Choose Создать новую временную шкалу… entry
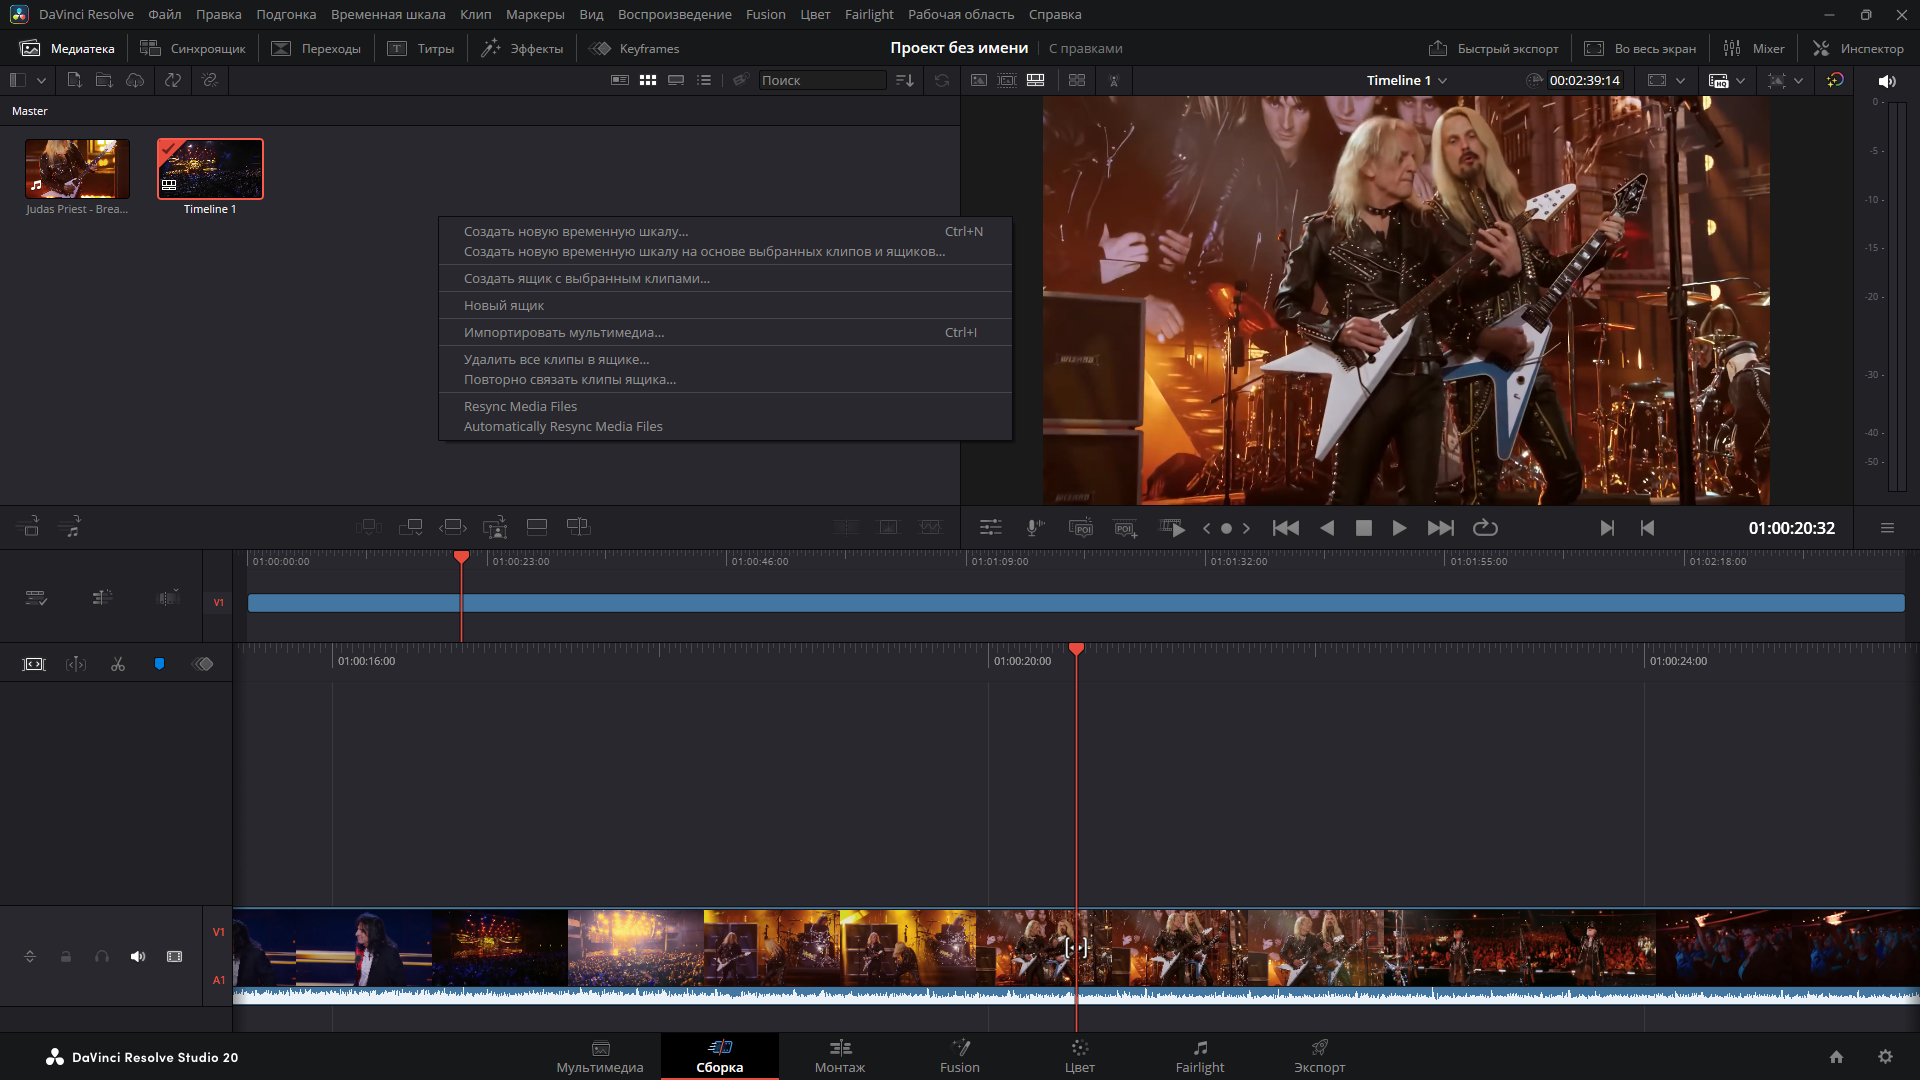The image size is (1920, 1080). pyautogui.click(x=724, y=231)
